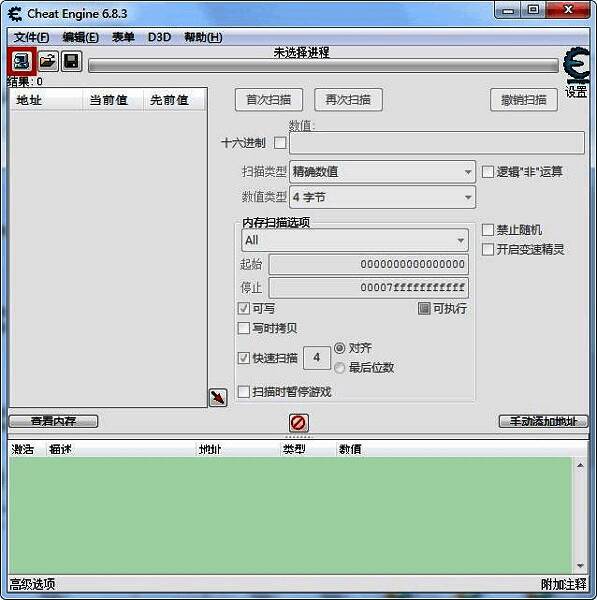Click the 撤销扫描 undo scan button
This screenshot has width=597, height=600.
click(x=524, y=100)
